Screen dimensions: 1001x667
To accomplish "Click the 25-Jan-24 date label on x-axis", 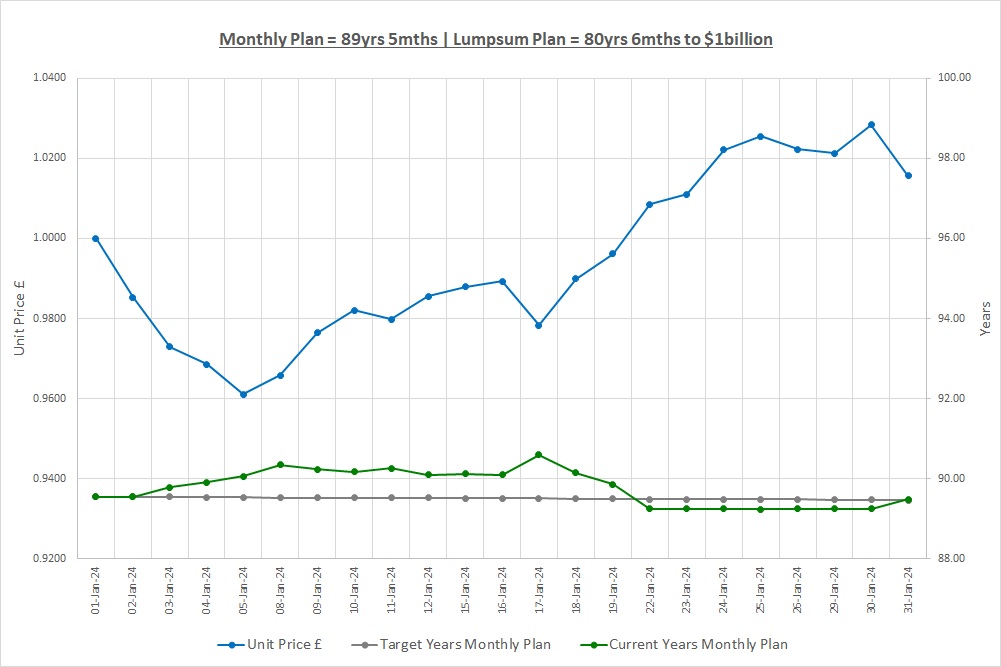I will [761, 592].
